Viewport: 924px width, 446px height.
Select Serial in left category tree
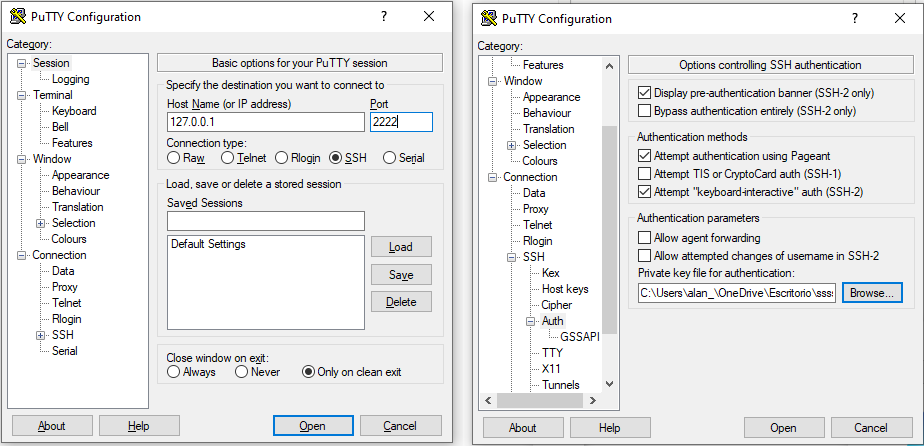(65, 351)
